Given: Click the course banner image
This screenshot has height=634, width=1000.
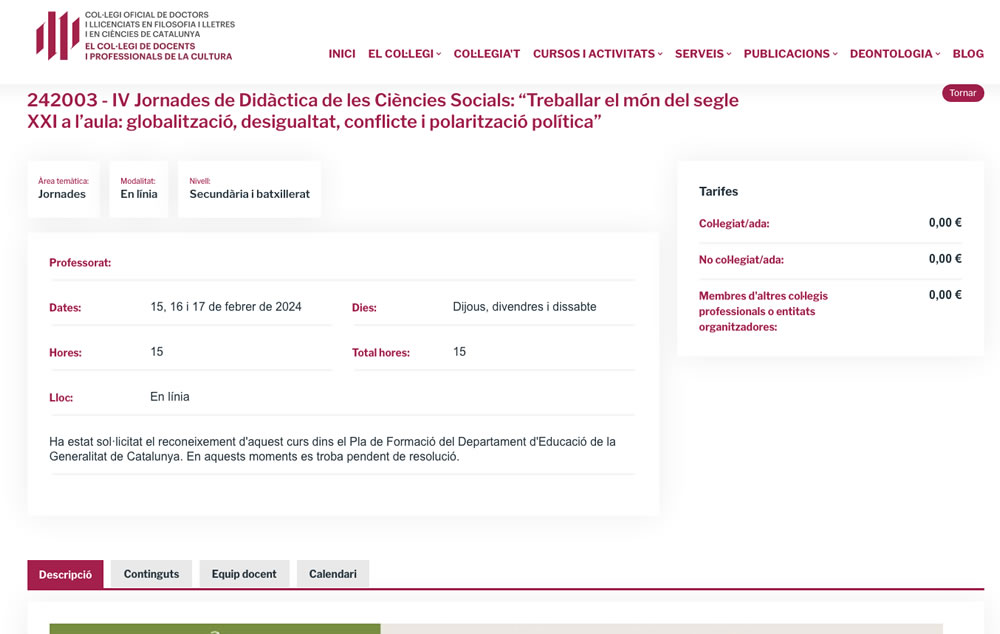Looking at the screenshot, I should click(495, 628).
